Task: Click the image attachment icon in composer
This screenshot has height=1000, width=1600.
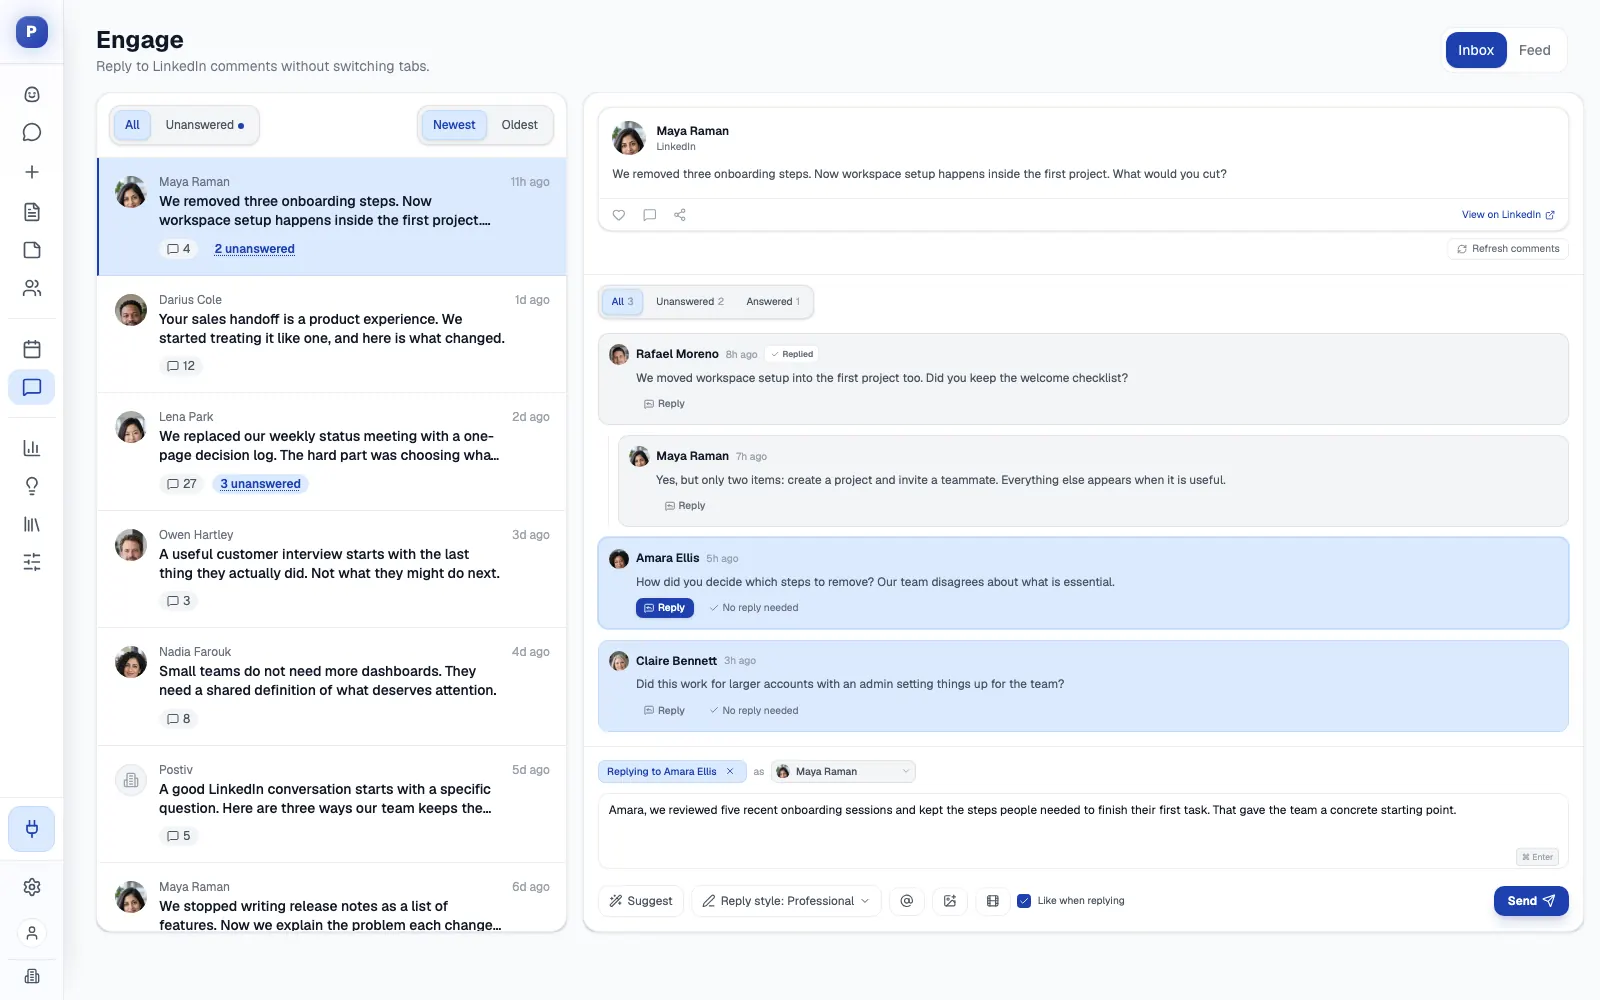Action: click(950, 901)
